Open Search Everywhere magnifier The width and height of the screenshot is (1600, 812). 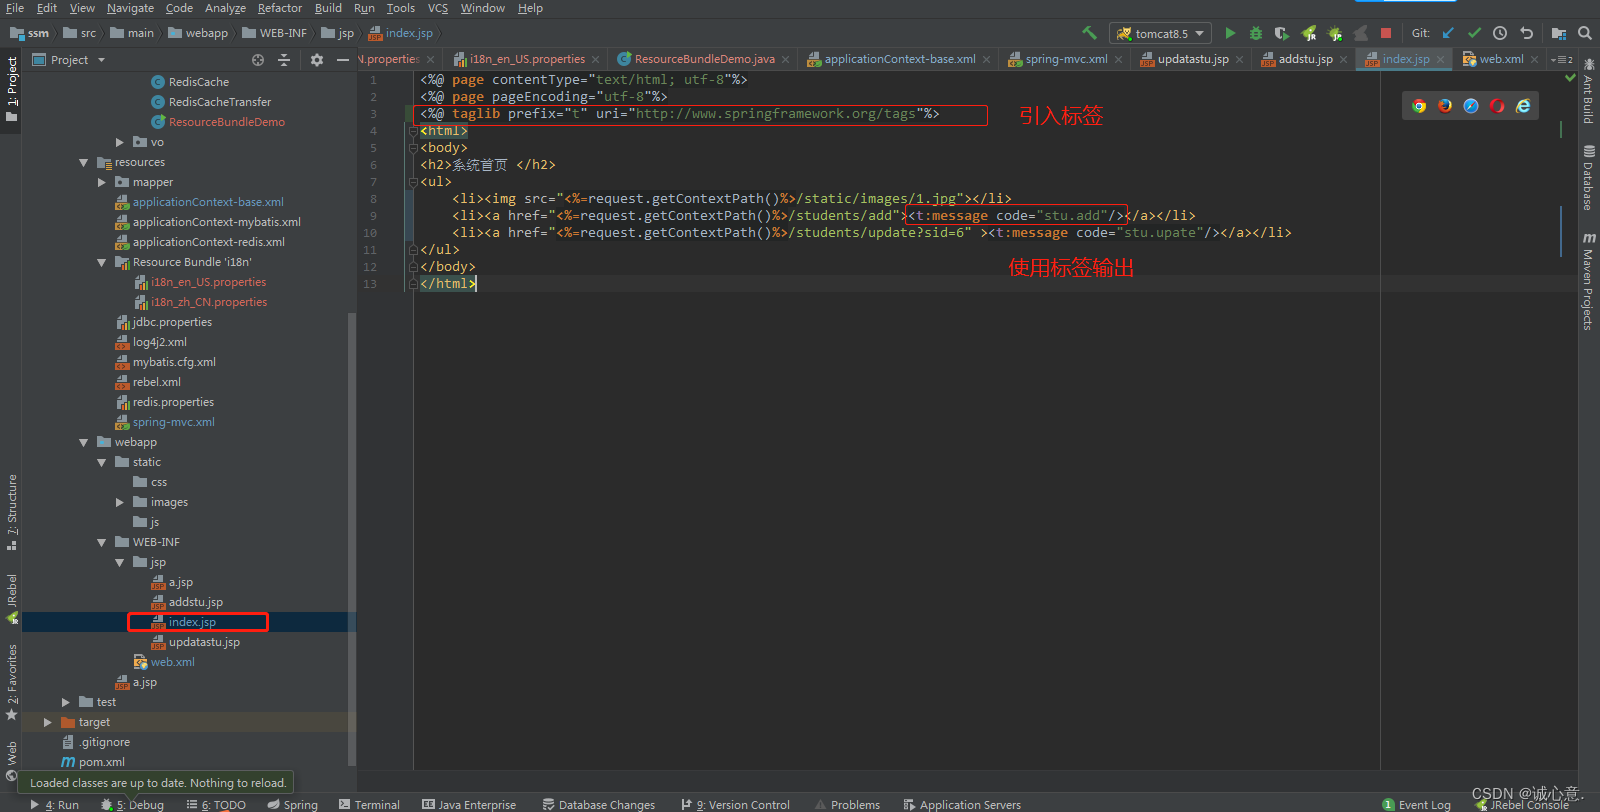pyautogui.click(x=1585, y=33)
